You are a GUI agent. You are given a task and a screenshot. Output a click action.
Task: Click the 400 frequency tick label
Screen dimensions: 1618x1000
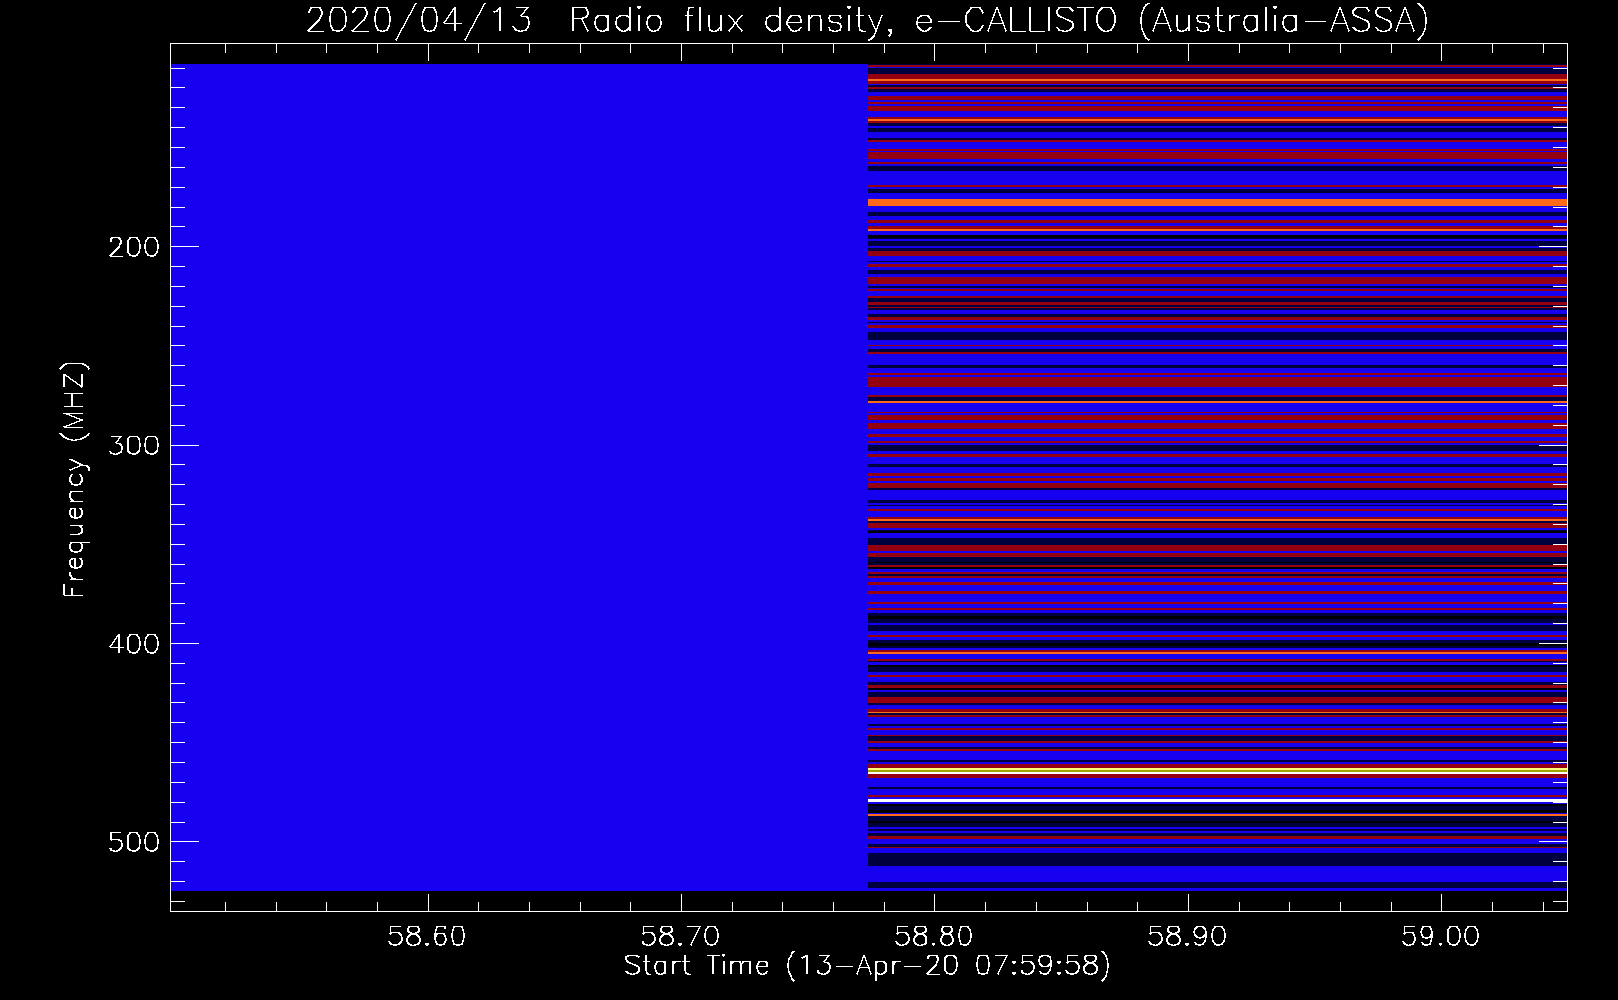pos(133,644)
